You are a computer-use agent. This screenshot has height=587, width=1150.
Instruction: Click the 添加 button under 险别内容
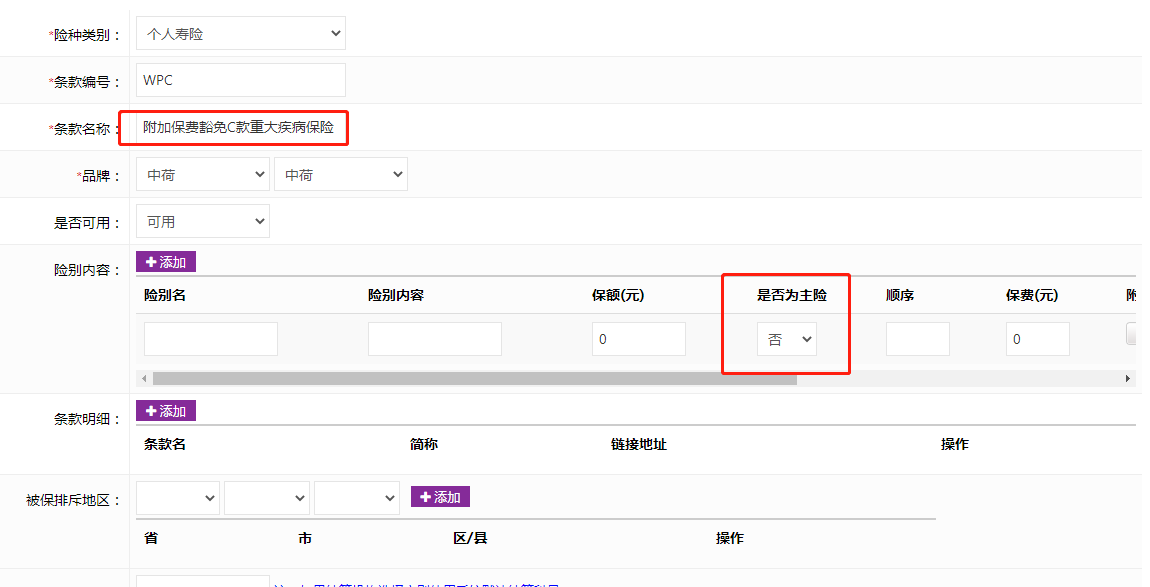pyautogui.click(x=166, y=262)
